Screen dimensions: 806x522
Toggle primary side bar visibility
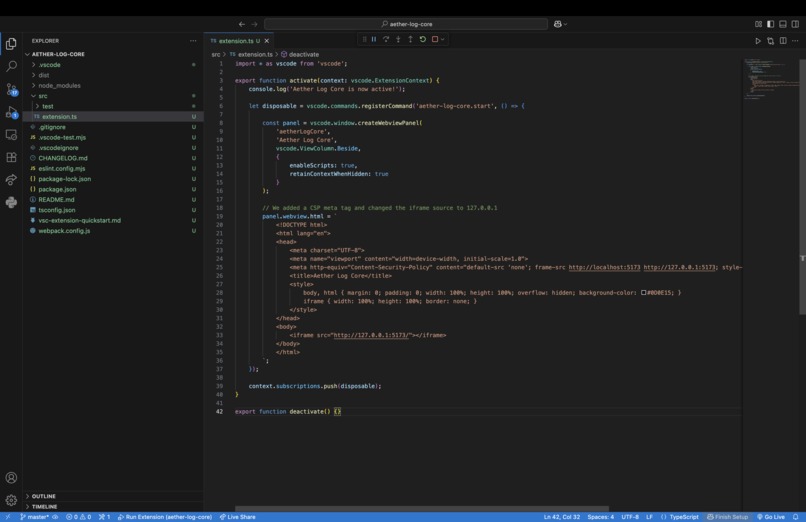[x=771, y=24]
